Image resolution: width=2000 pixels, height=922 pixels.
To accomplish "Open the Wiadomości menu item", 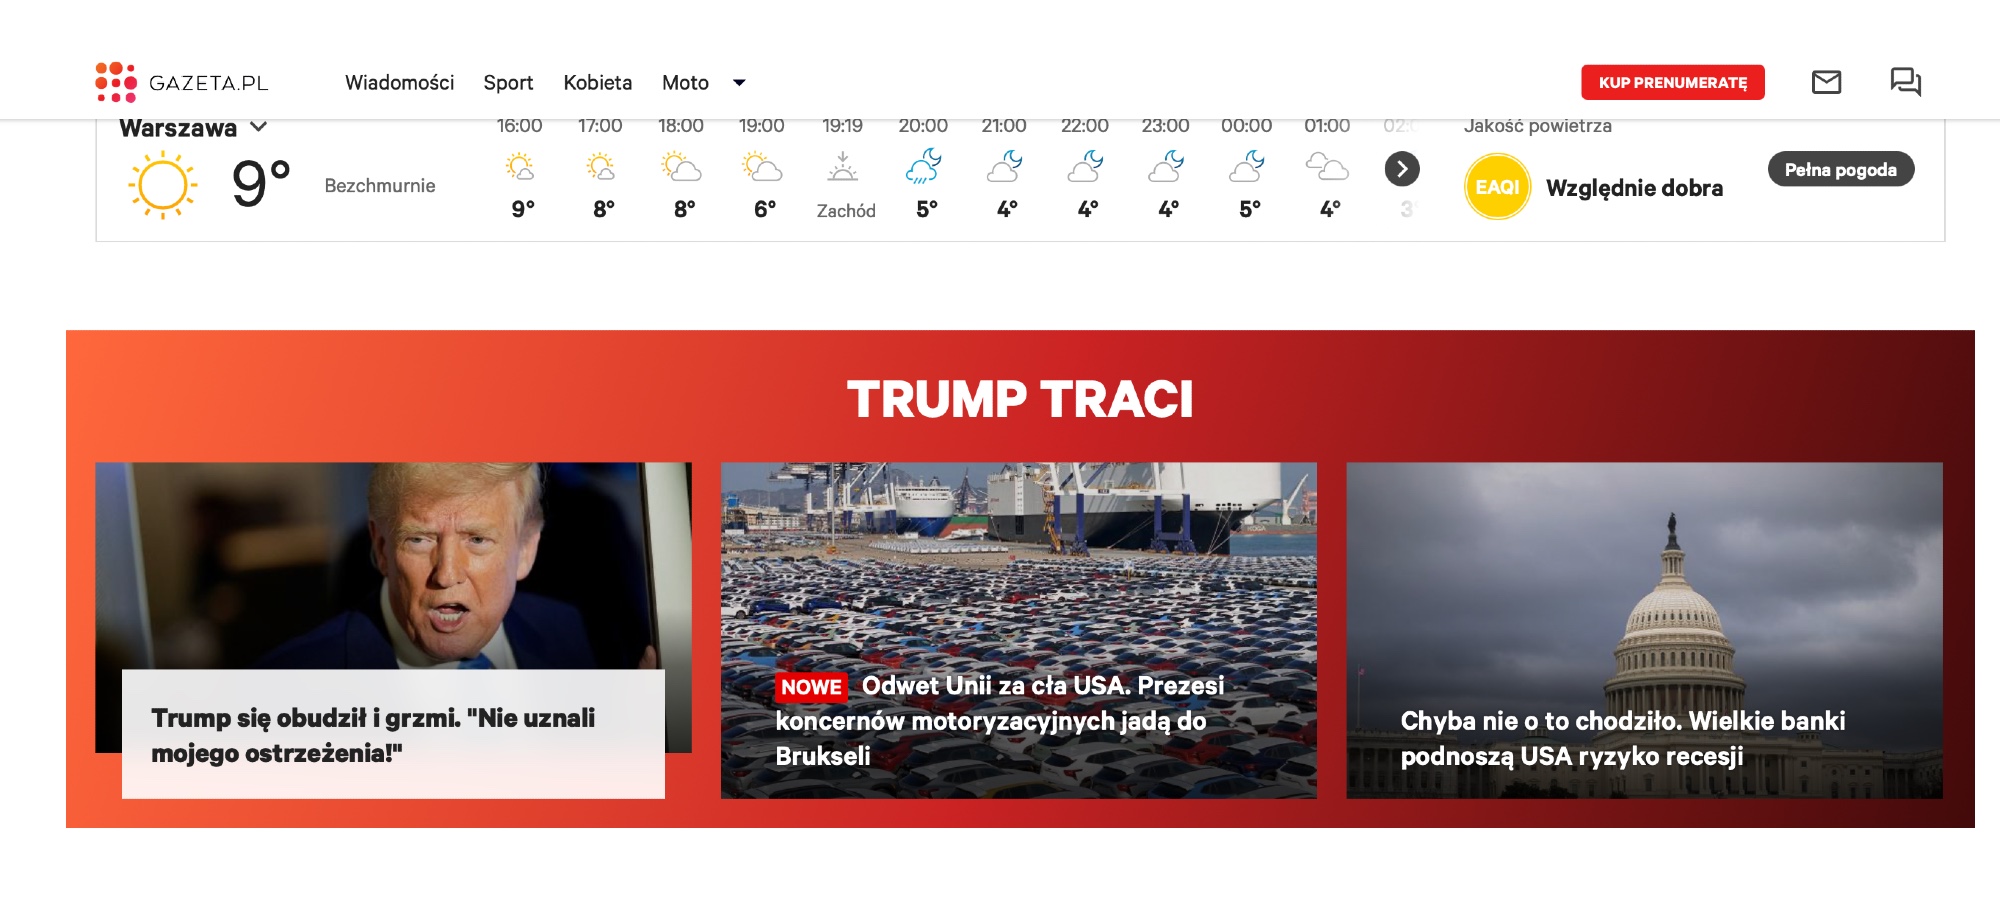I will pyautogui.click(x=399, y=83).
